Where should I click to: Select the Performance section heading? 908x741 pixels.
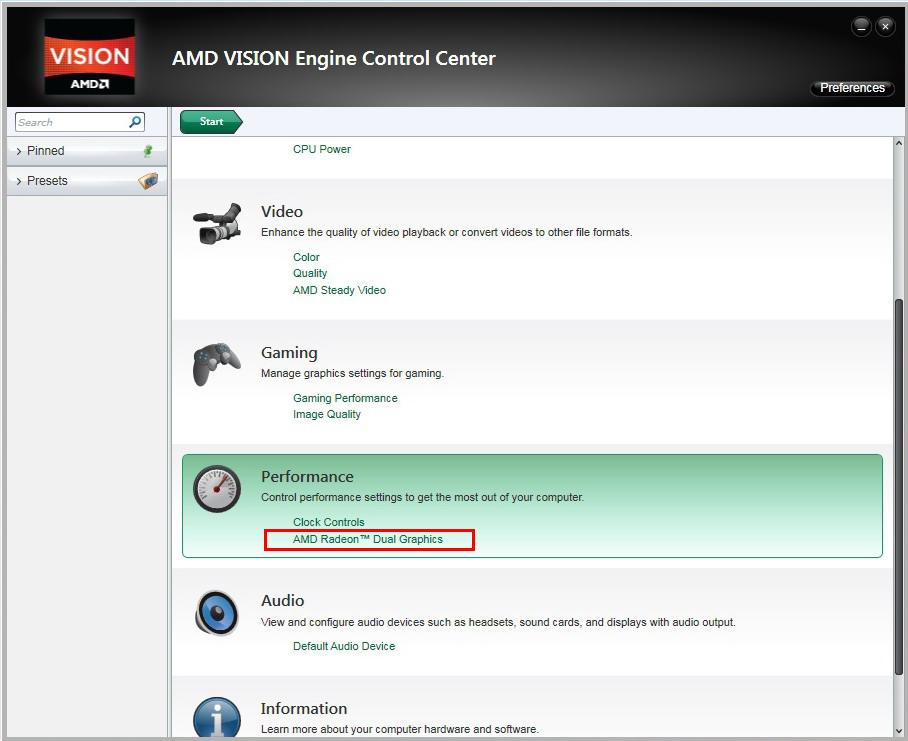point(307,476)
